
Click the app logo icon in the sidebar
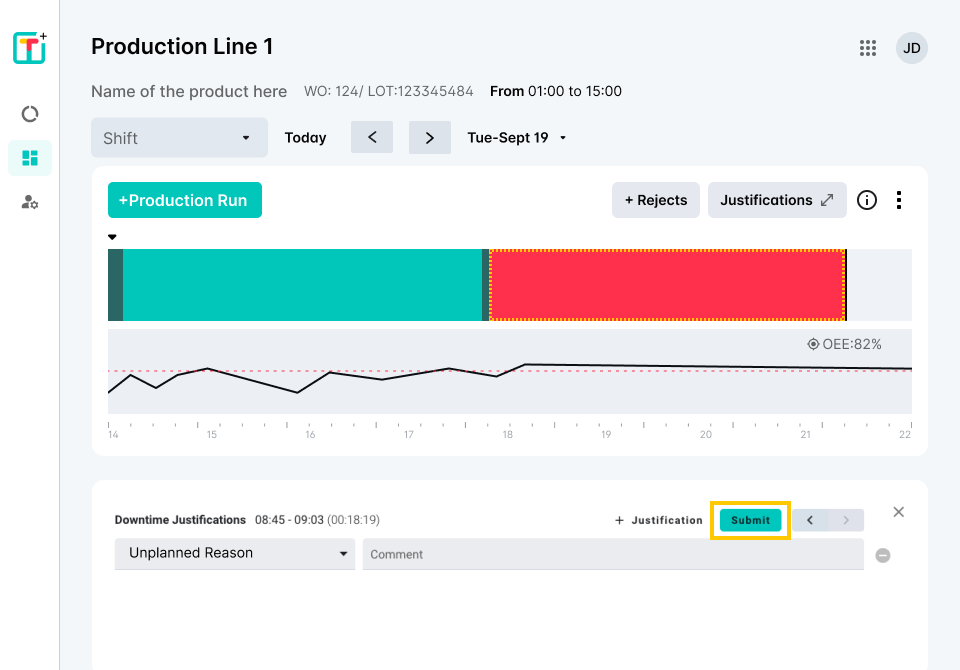[x=30, y=47]
